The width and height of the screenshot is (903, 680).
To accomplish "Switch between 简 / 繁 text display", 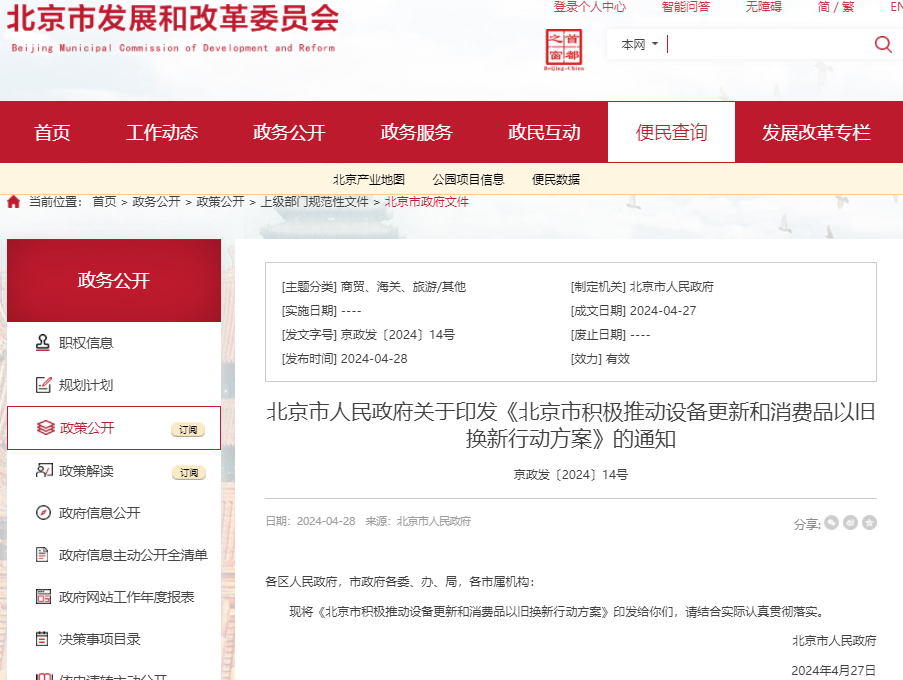I will [834, 7].
